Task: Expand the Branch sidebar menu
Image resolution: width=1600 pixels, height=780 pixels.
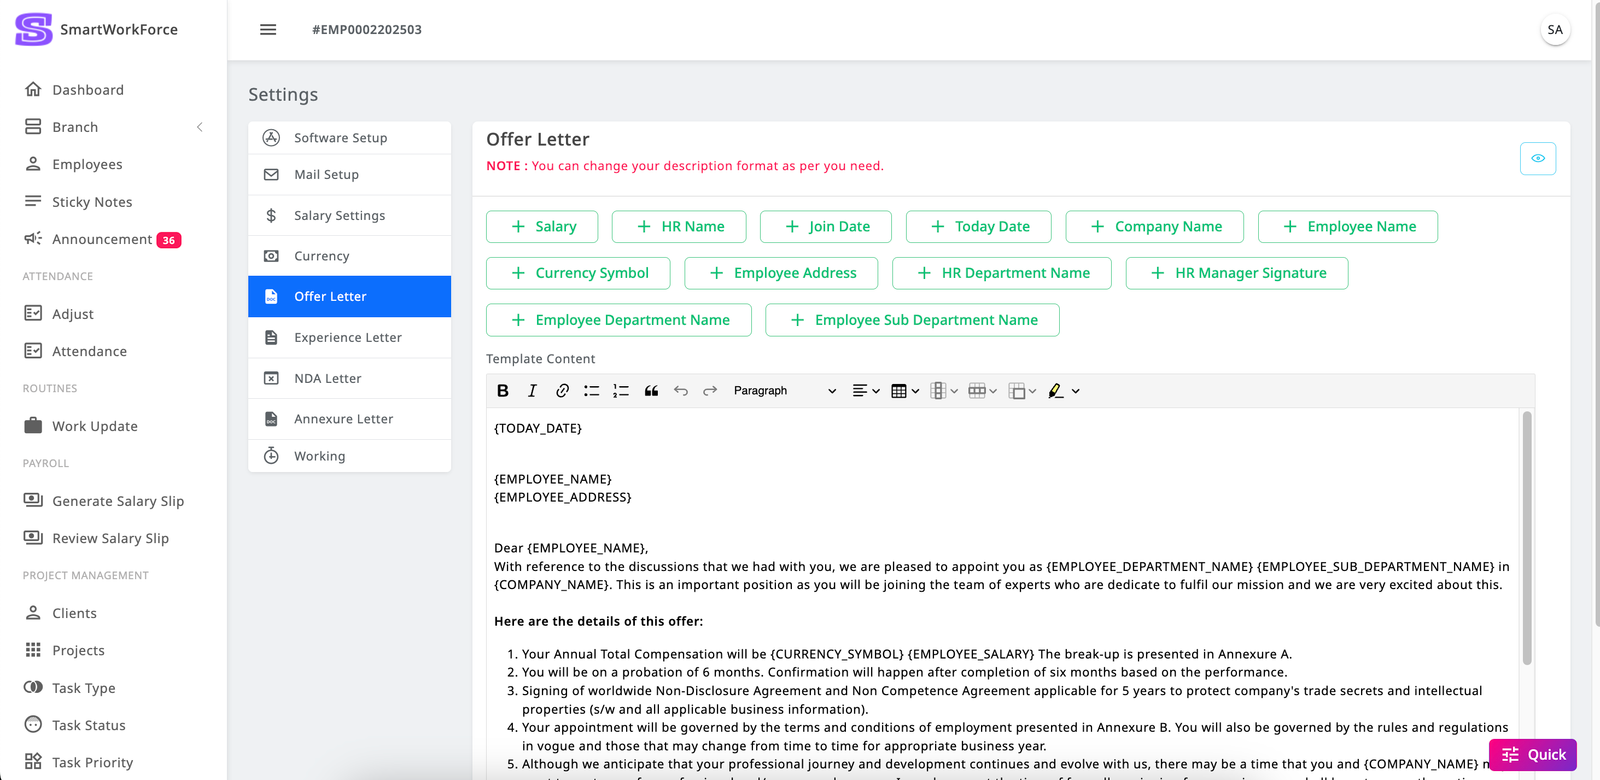Action: click(x=115, y=127)
